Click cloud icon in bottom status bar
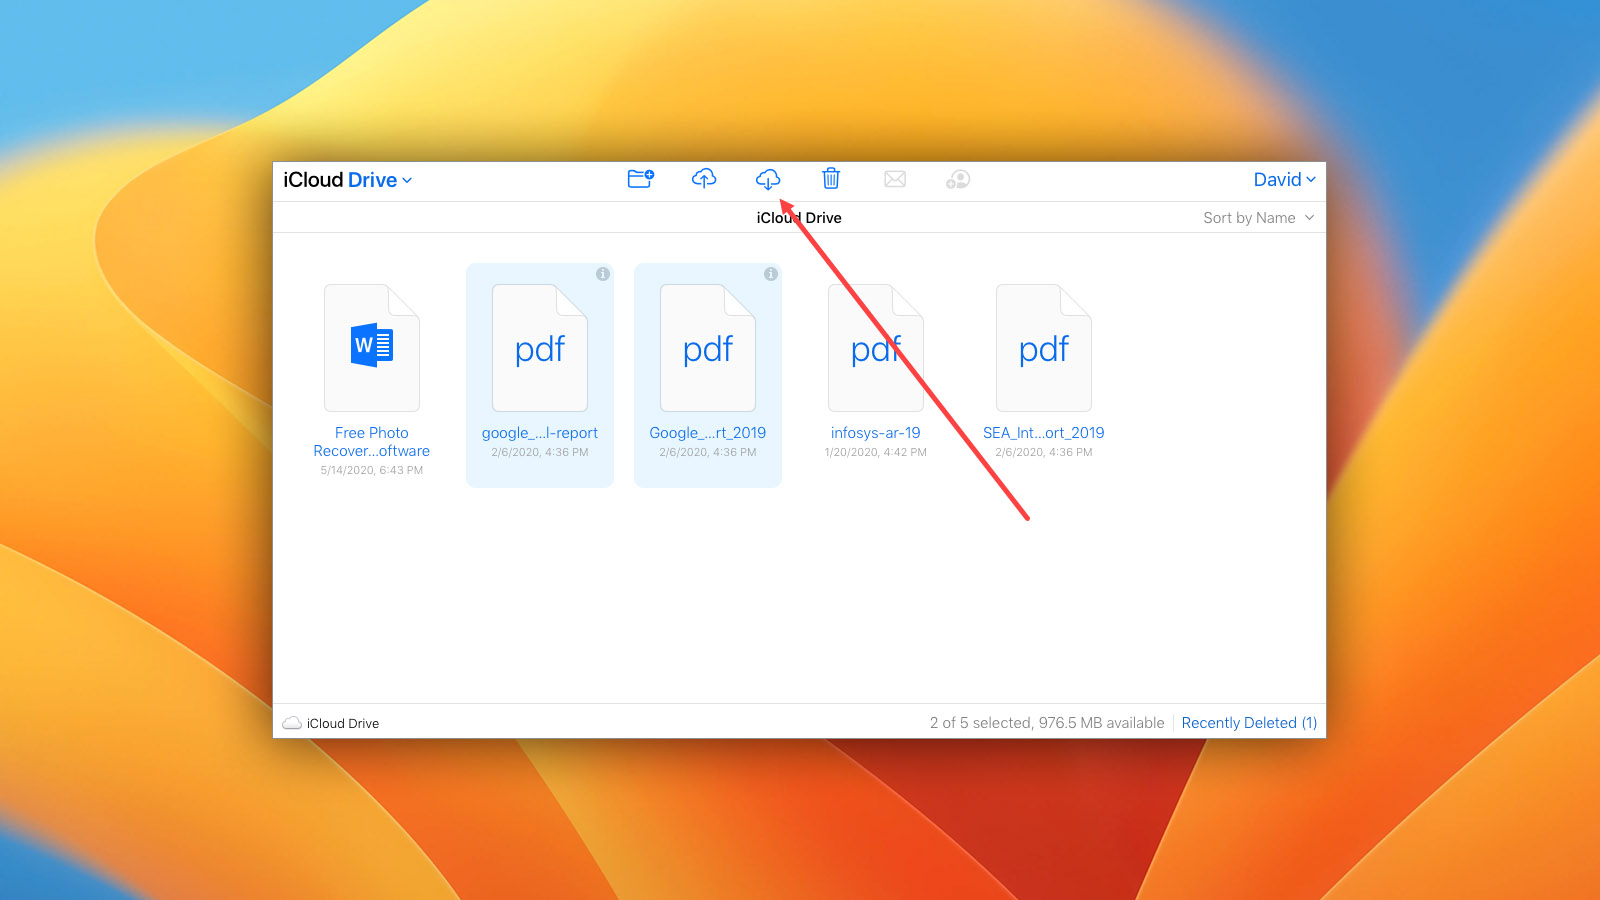The width and height of the screenshot is (1600, 900). click(x=292, y=723)
